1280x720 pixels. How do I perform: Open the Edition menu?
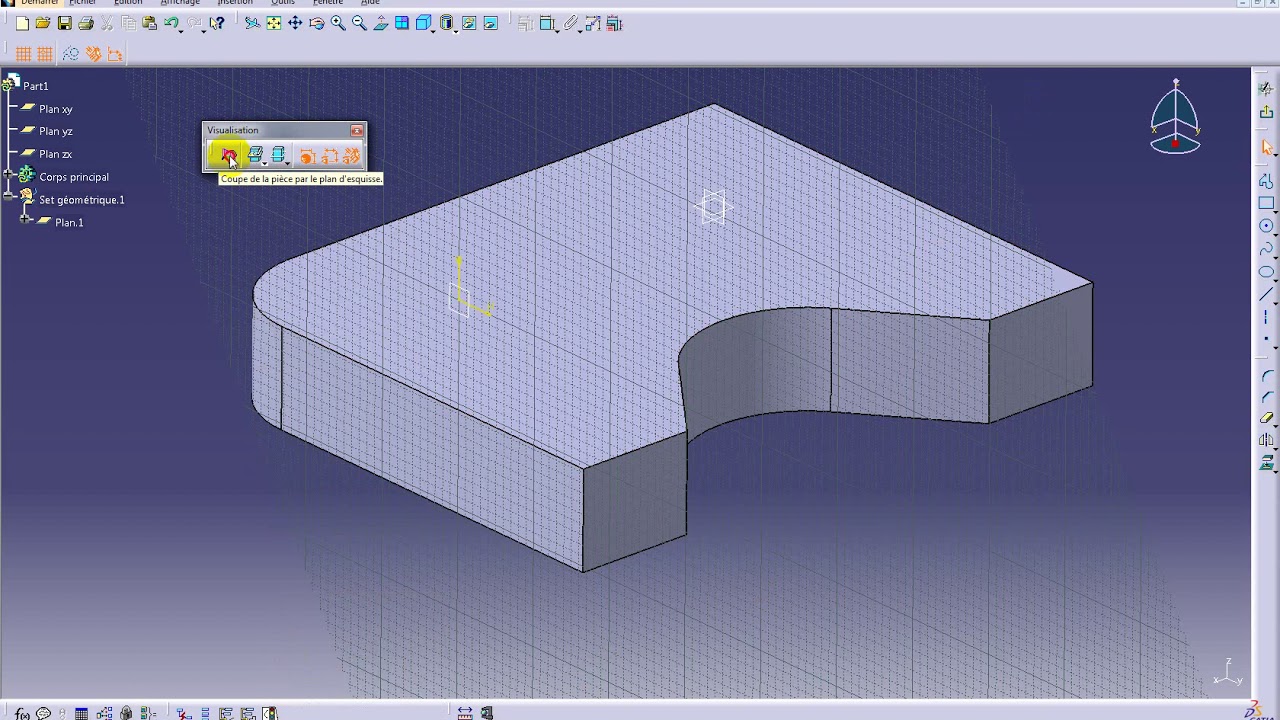128,3
